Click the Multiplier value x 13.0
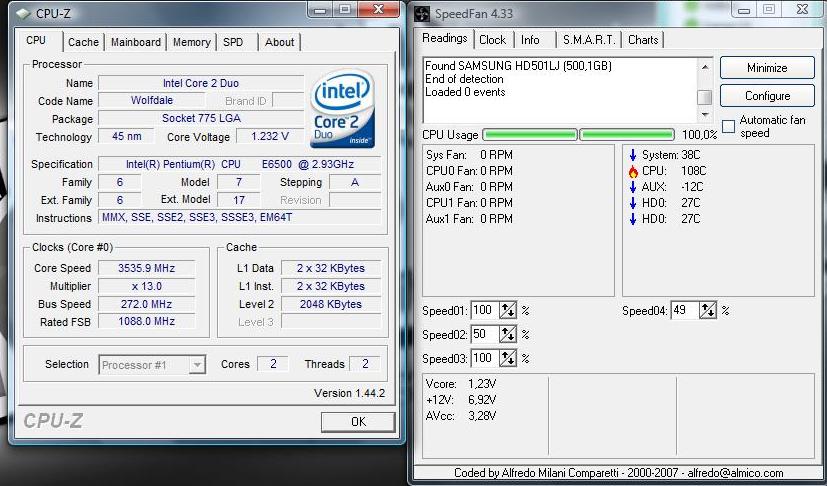 tap(147, 286)
